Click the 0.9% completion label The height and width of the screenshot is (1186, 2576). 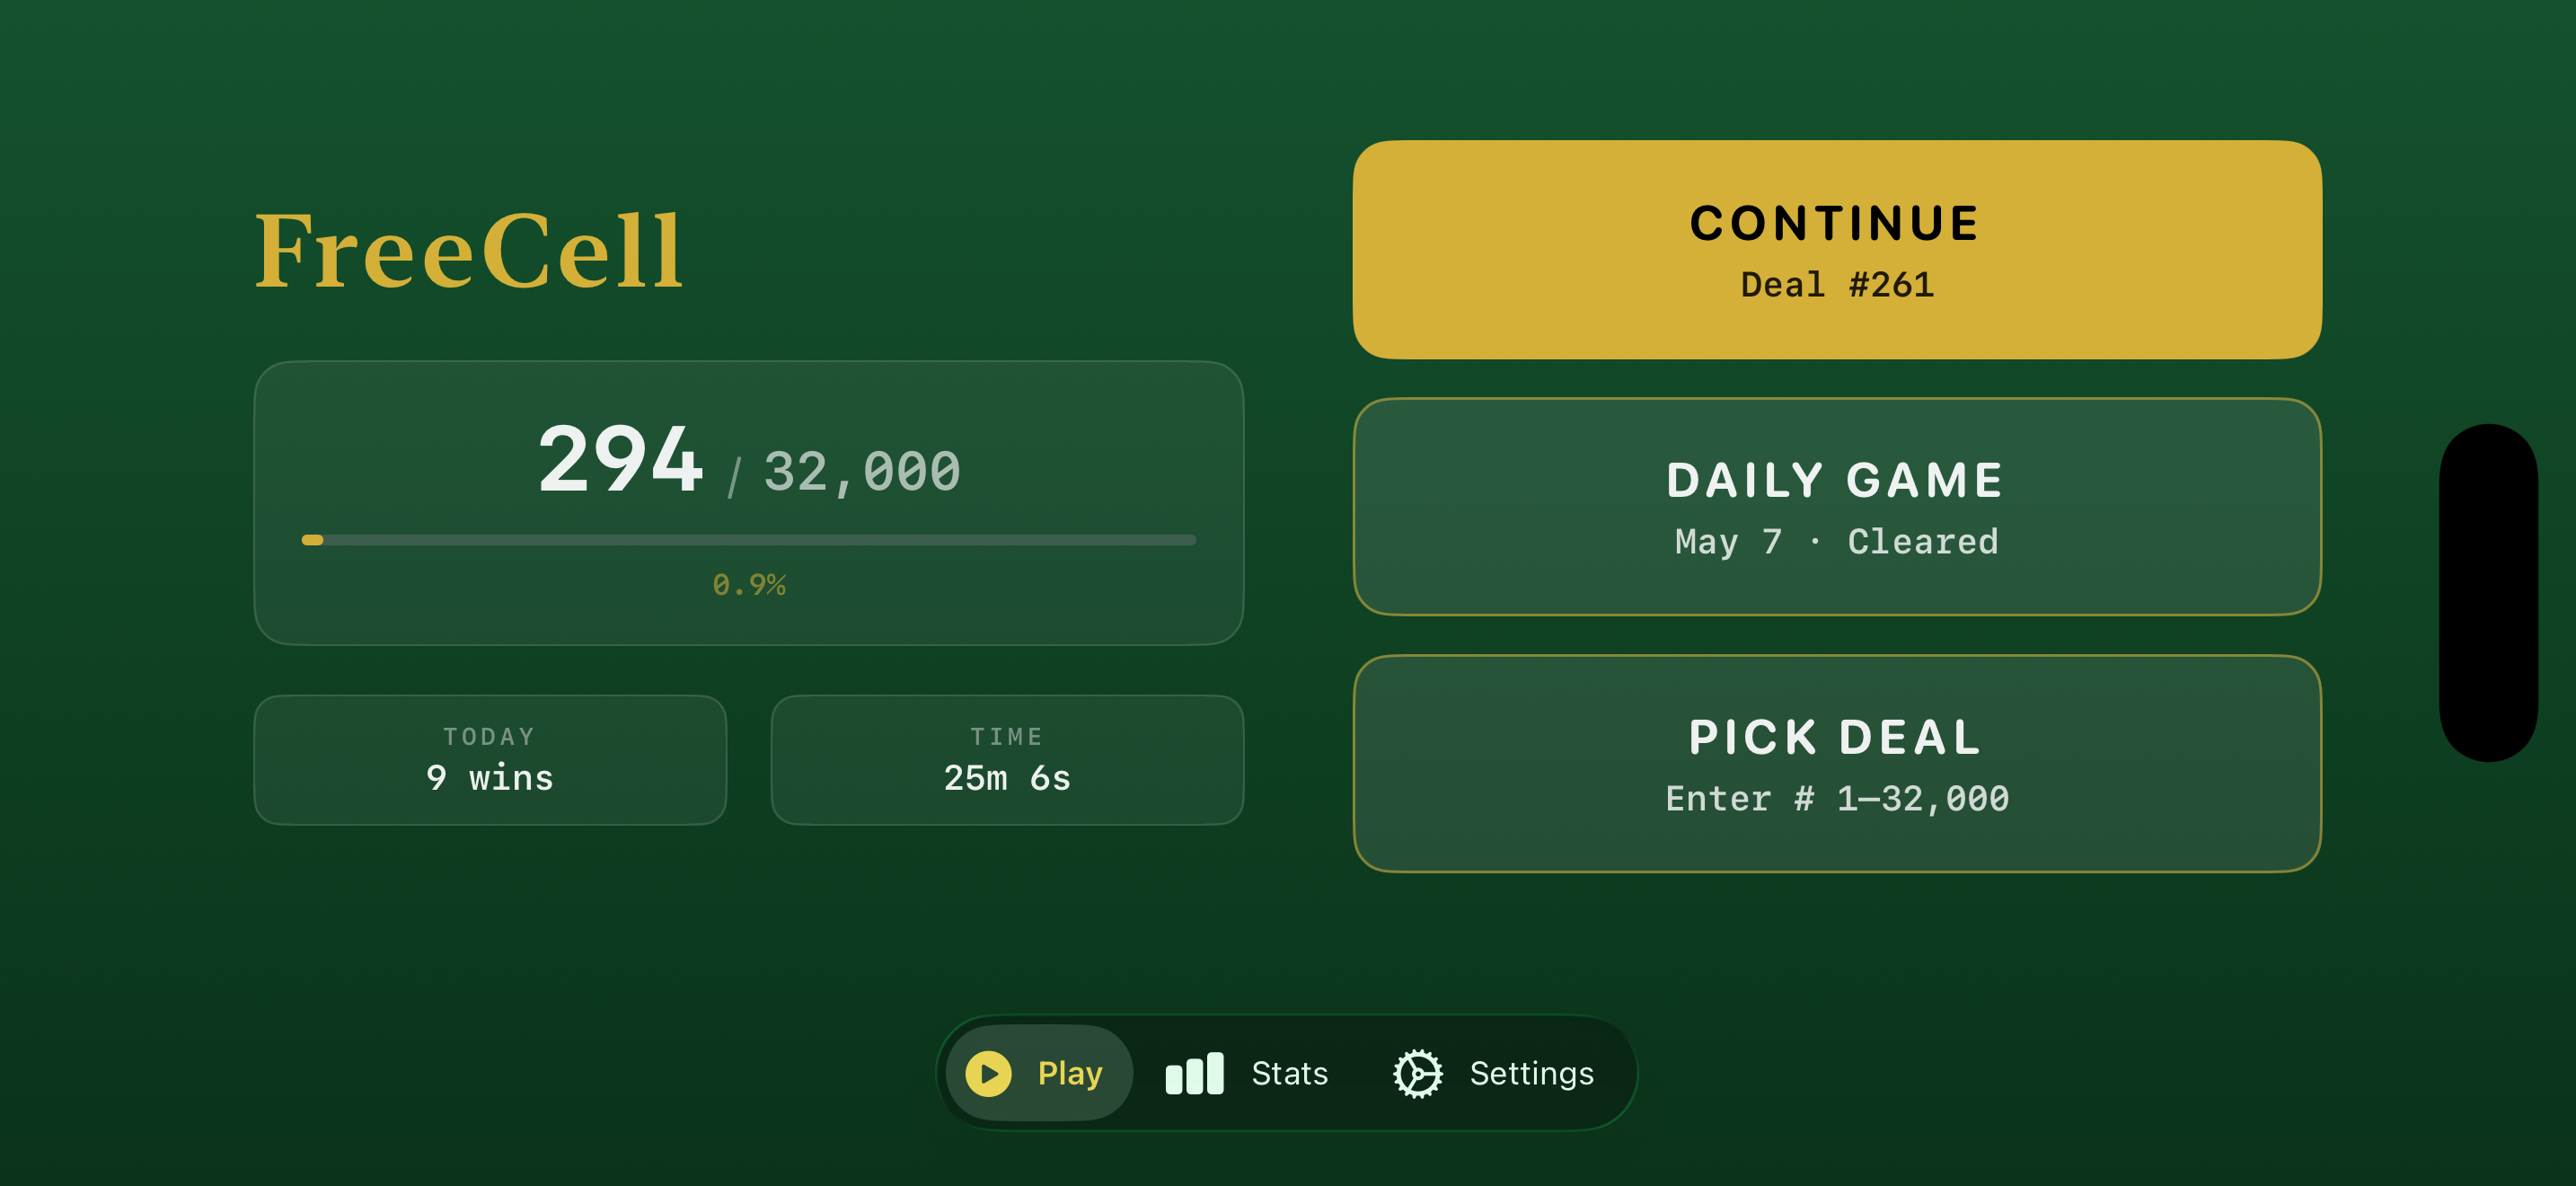748,585
